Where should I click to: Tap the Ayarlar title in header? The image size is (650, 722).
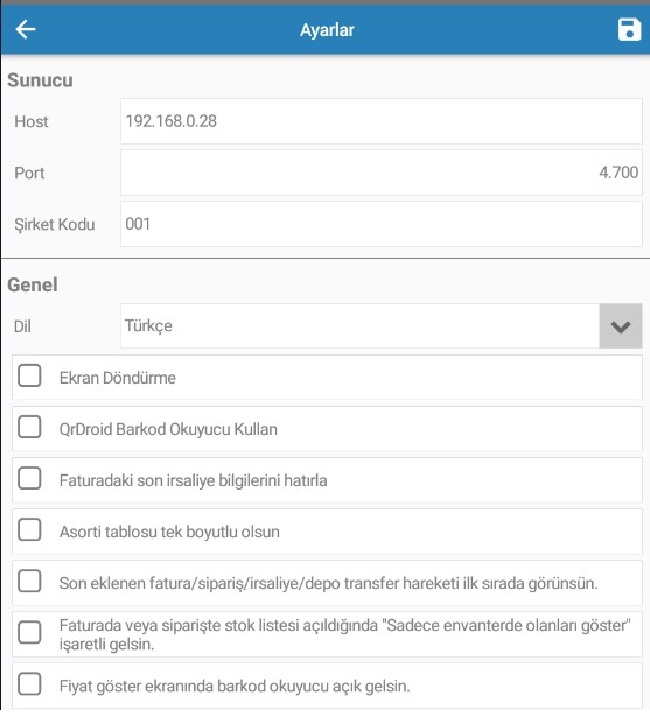[x=327, y=30]
